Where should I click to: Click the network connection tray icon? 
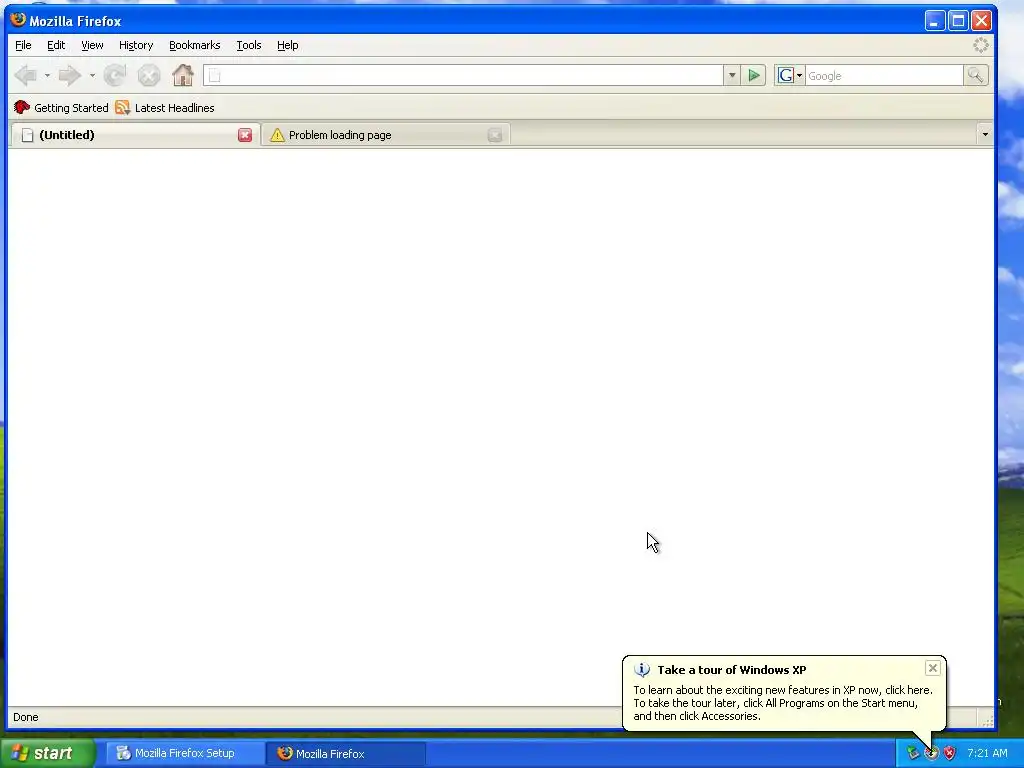913,753
